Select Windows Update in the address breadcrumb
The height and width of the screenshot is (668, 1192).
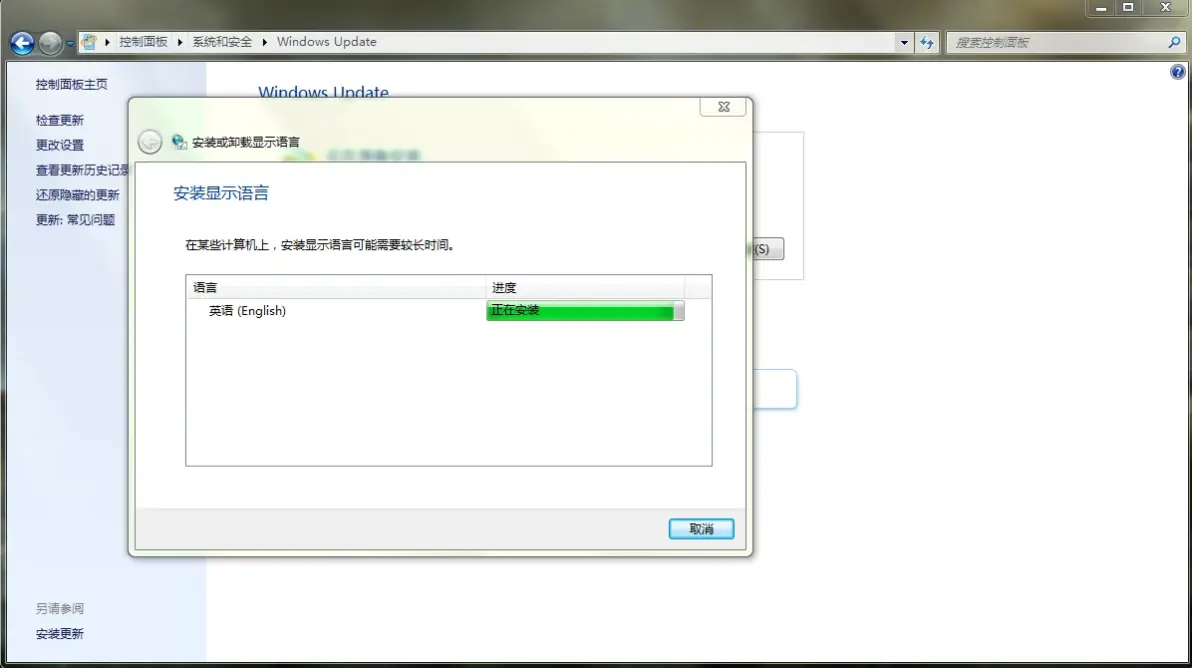326,42
